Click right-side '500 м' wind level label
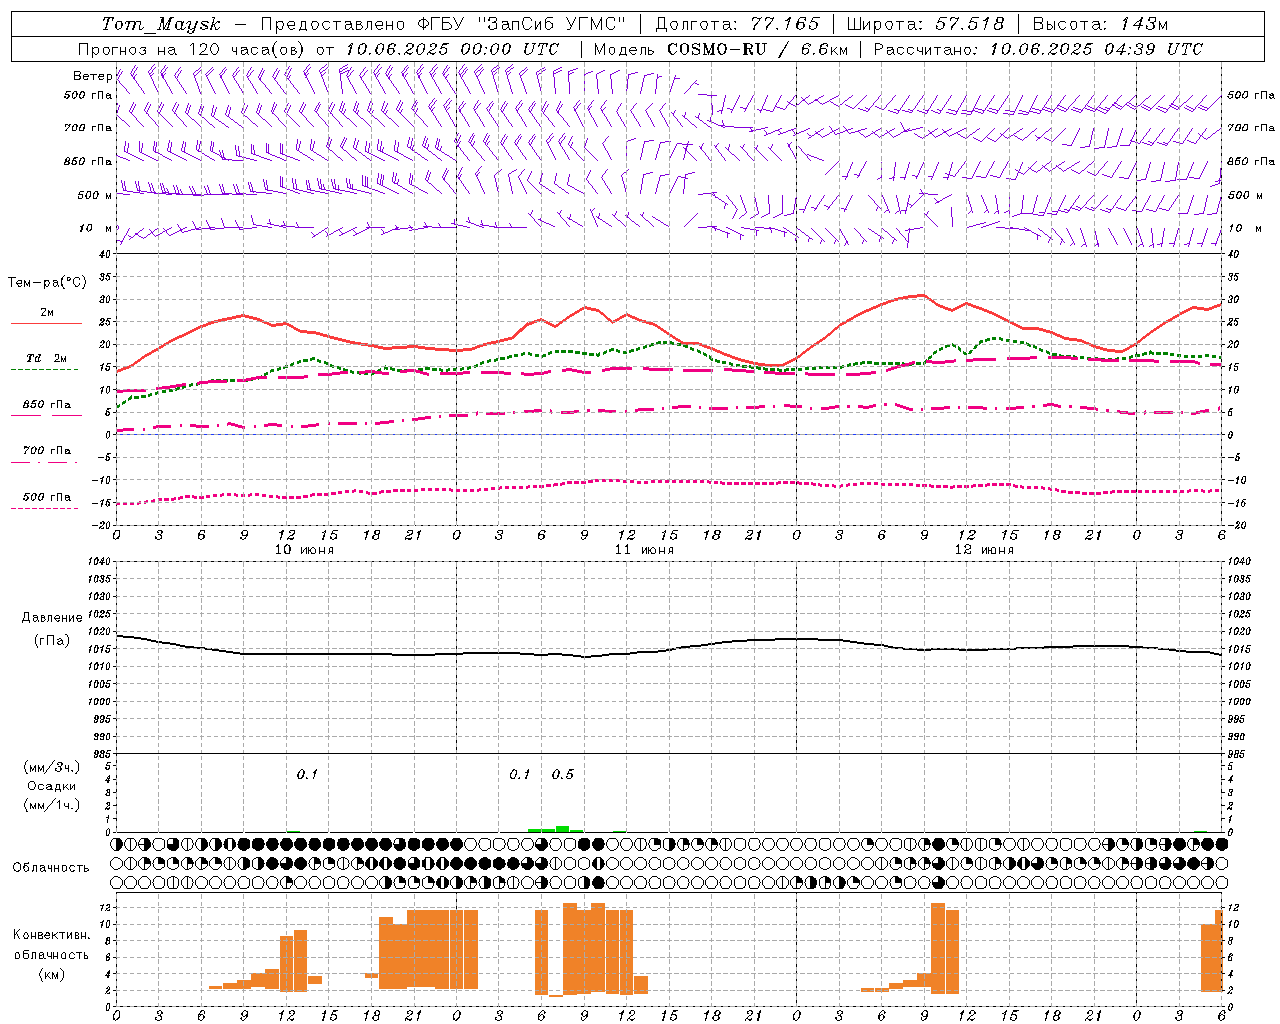This screenshot has width=1280, height=1024. (x=1245, y=195)
